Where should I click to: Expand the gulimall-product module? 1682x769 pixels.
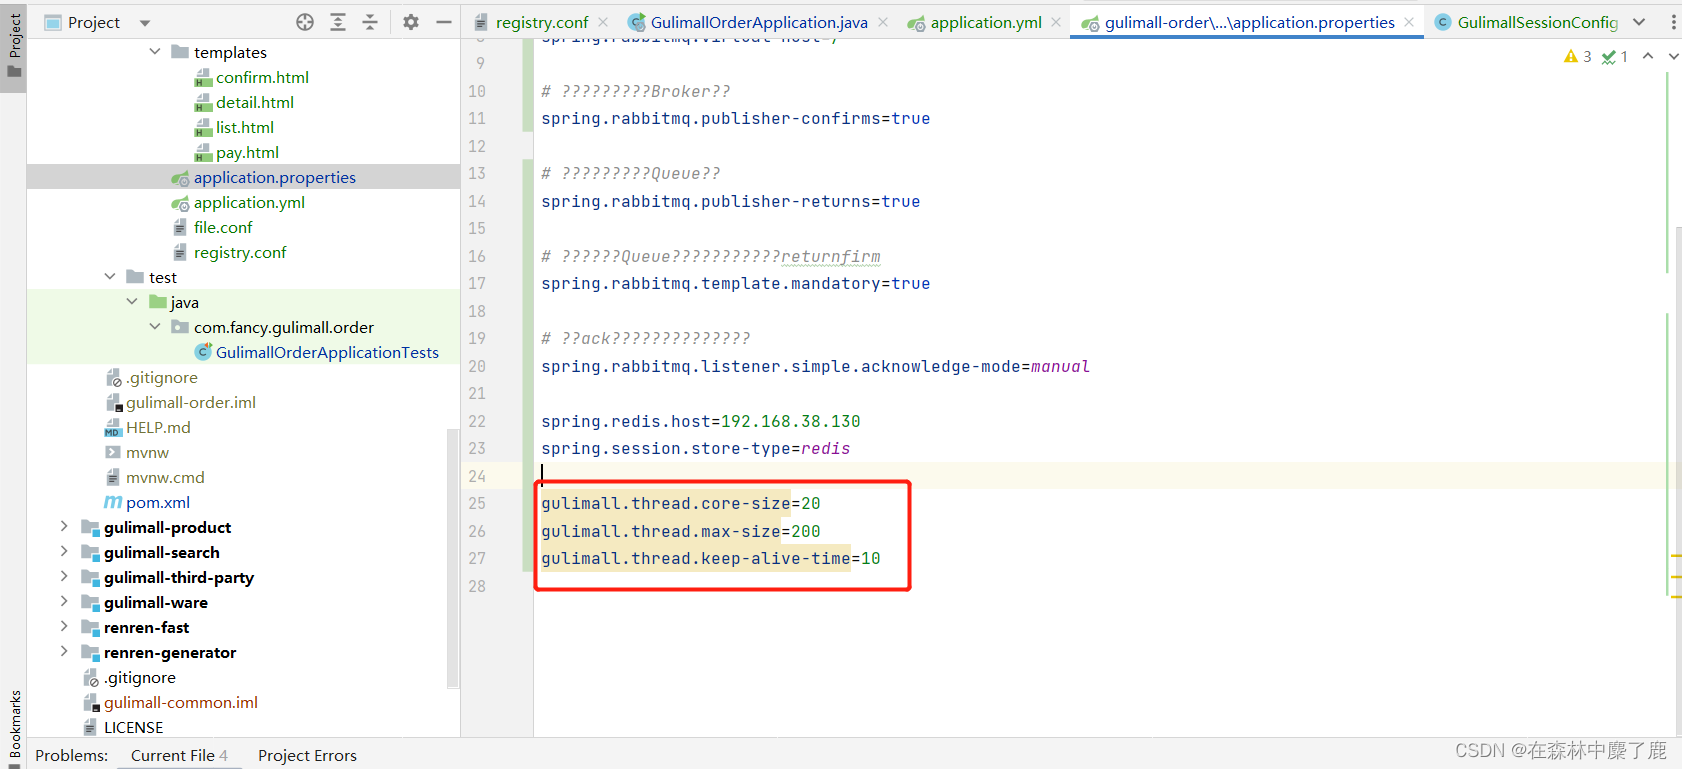[64, 526]
